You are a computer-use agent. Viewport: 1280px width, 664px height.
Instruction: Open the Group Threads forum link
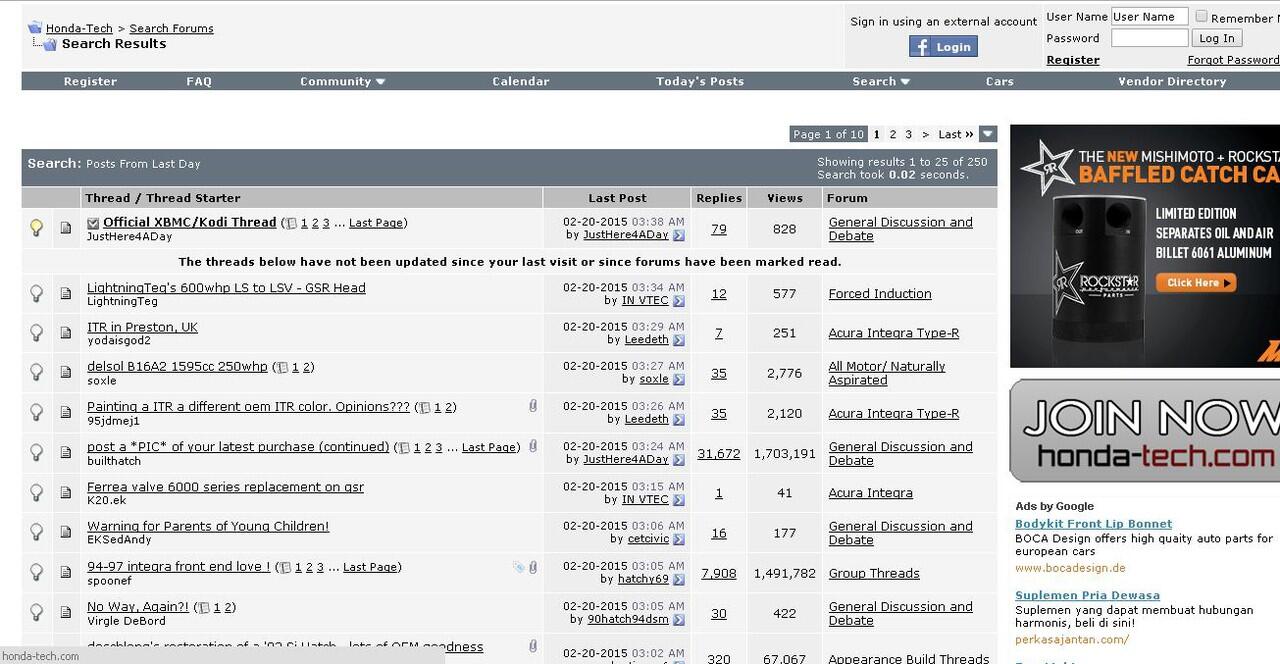coord(874,574)
